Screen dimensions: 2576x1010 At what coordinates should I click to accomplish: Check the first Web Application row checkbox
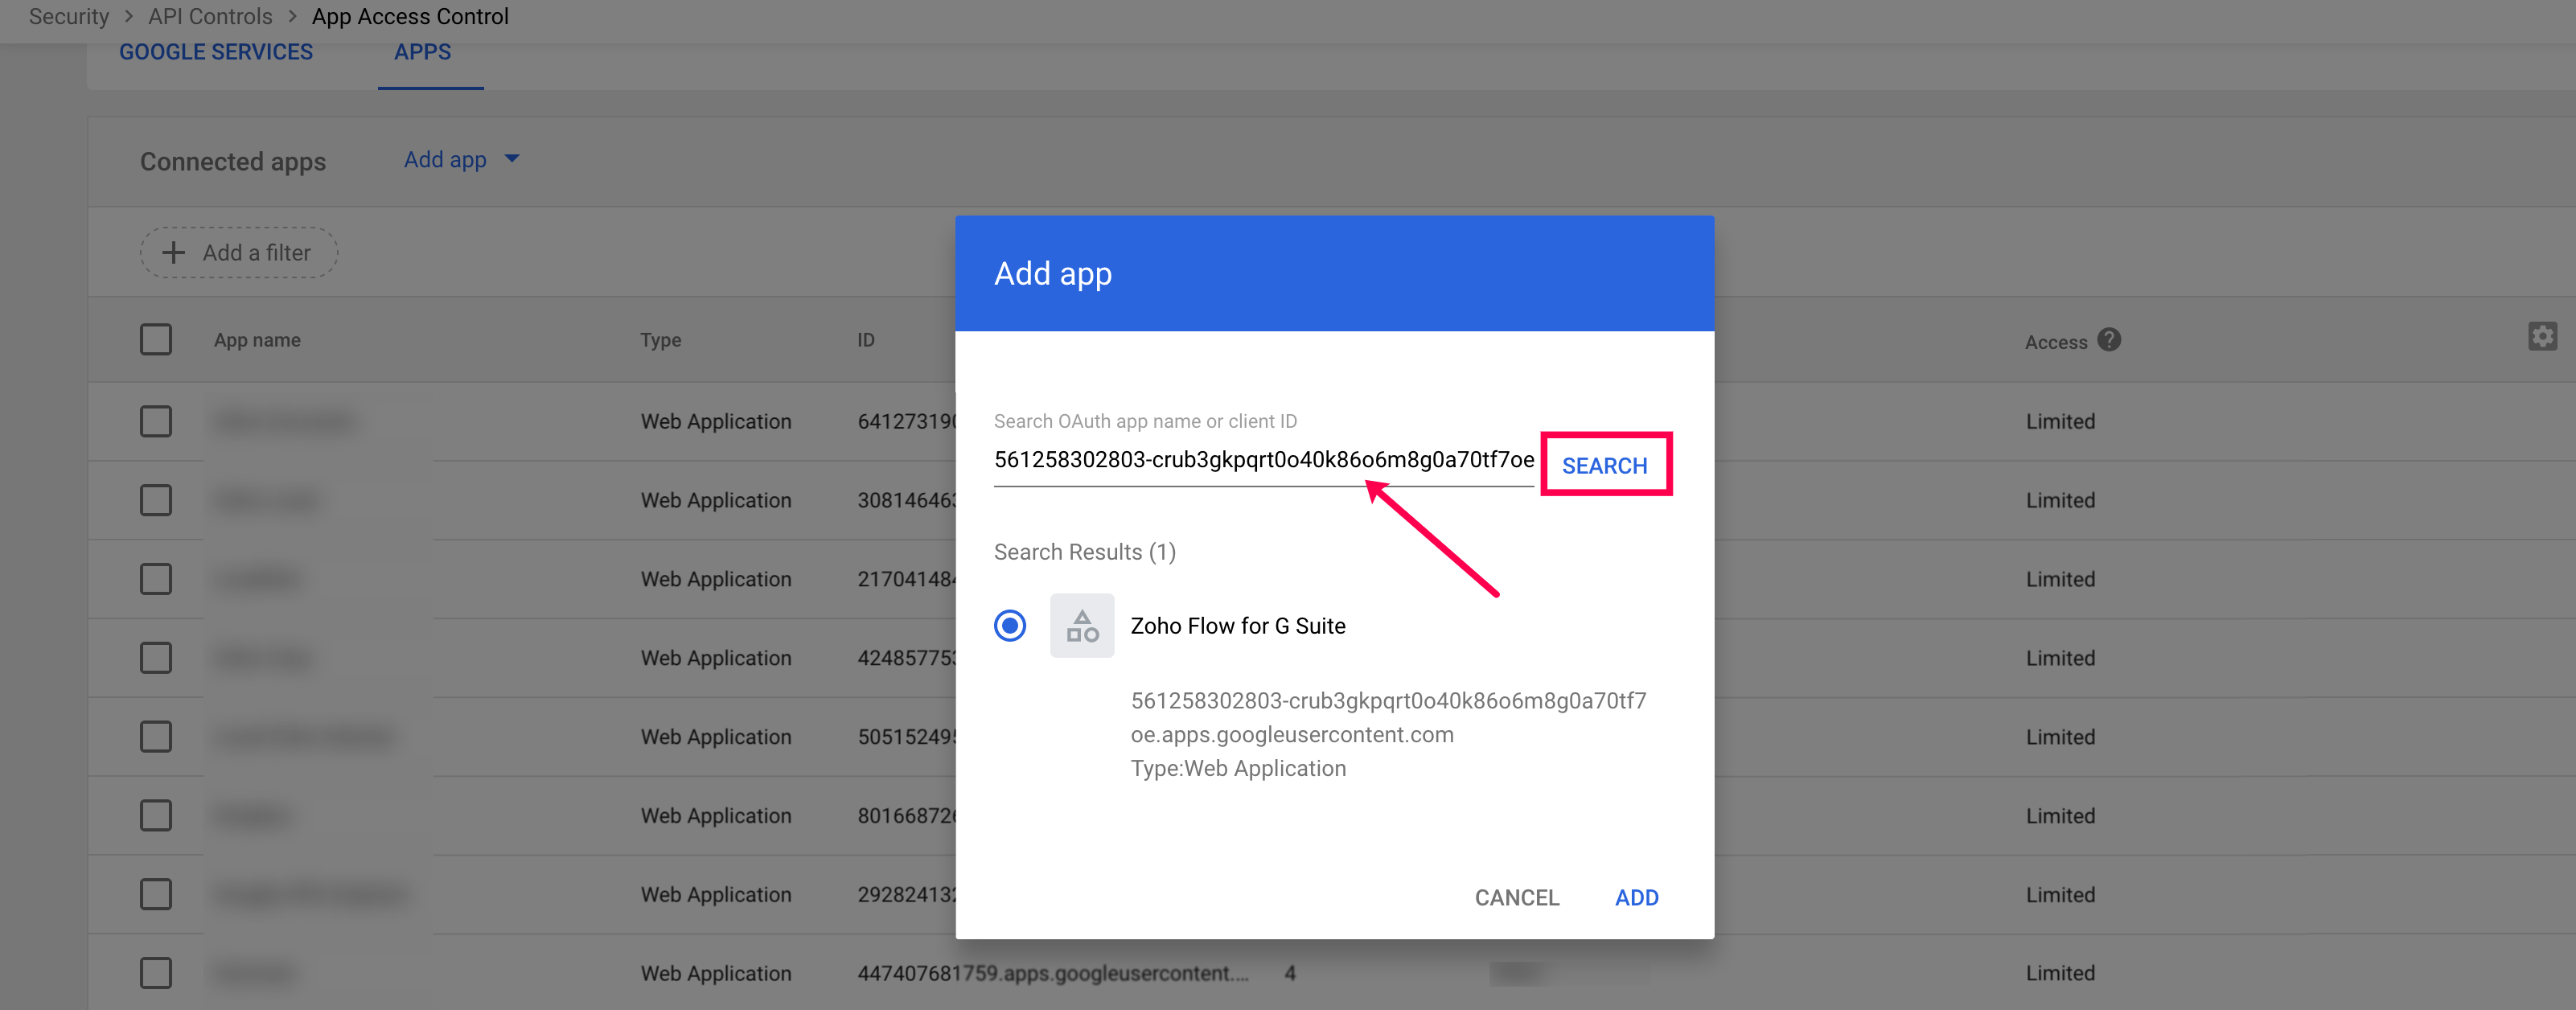point(156,421)
